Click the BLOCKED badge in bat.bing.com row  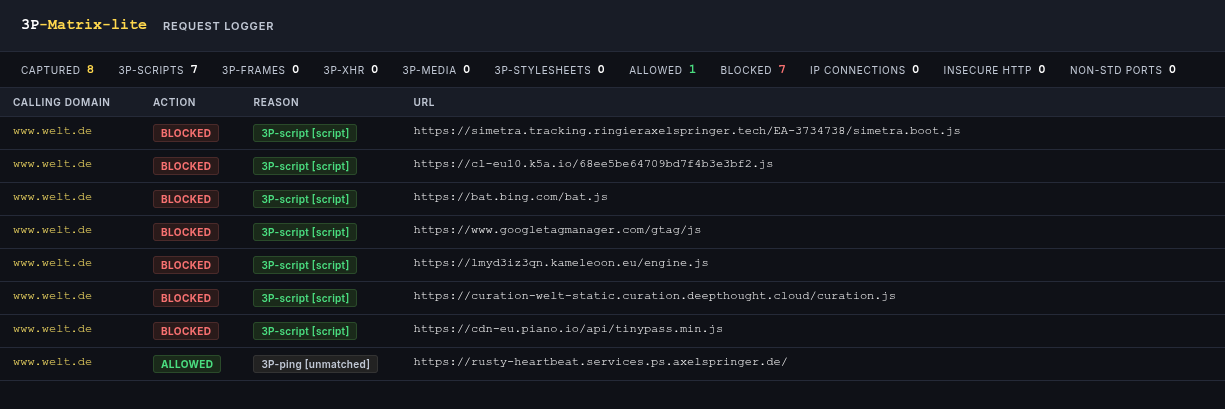pyautogui.click(x=186, y=199)
